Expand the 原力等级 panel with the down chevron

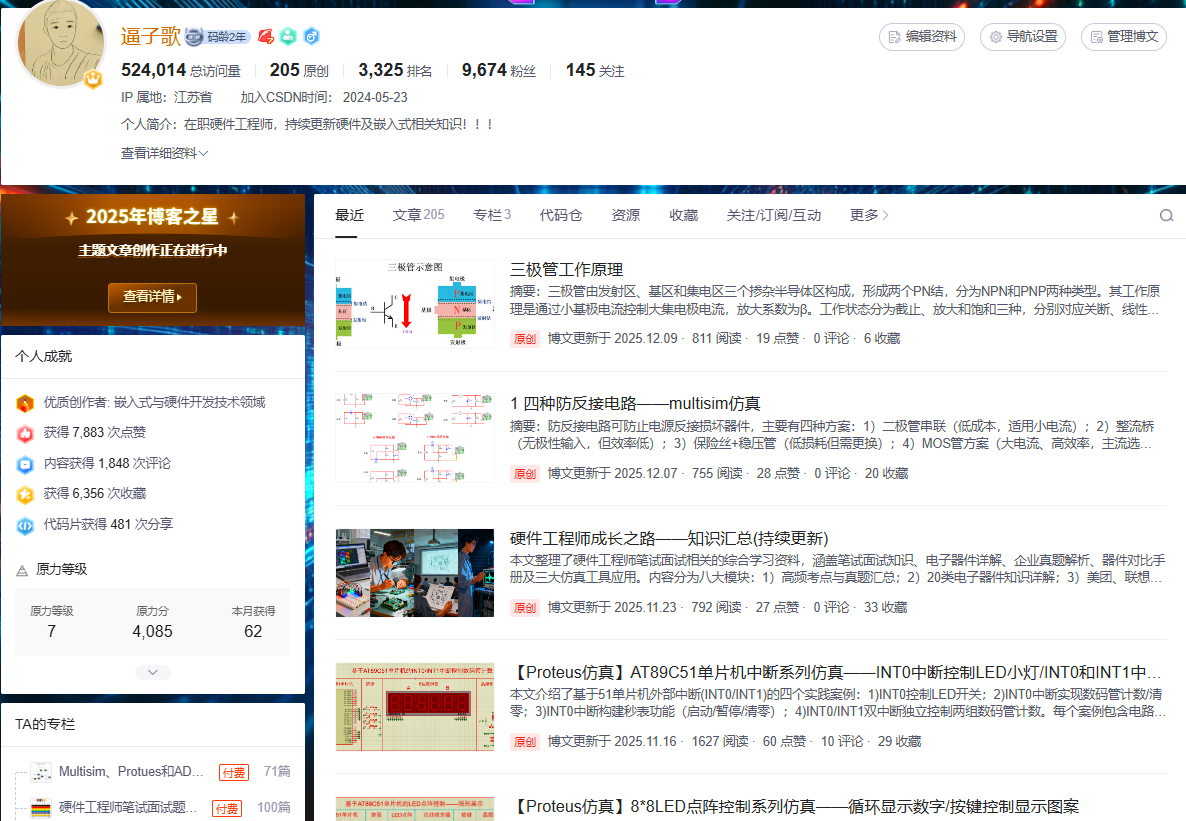tap(153, 672)
